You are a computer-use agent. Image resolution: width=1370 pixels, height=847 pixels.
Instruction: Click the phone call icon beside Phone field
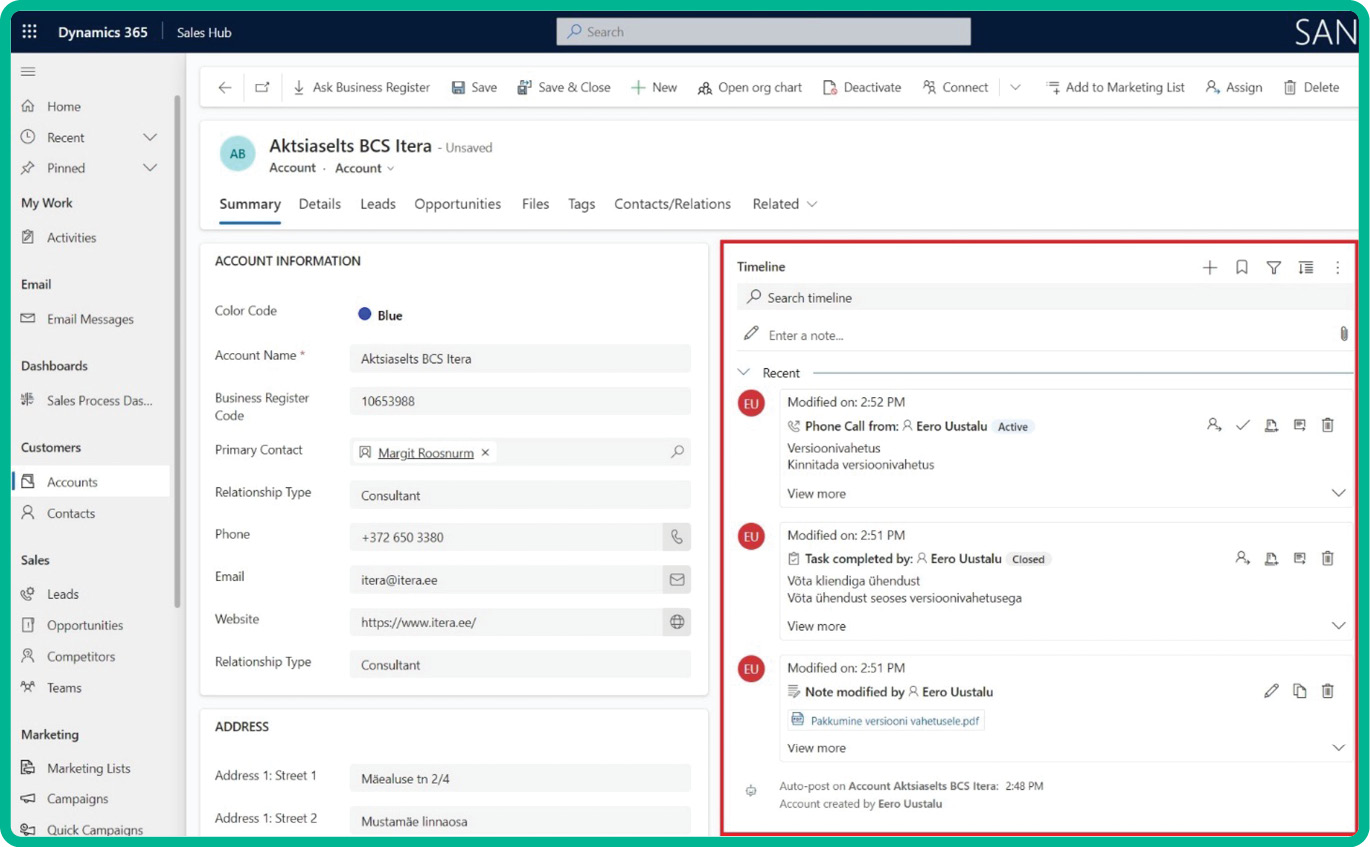677,537
